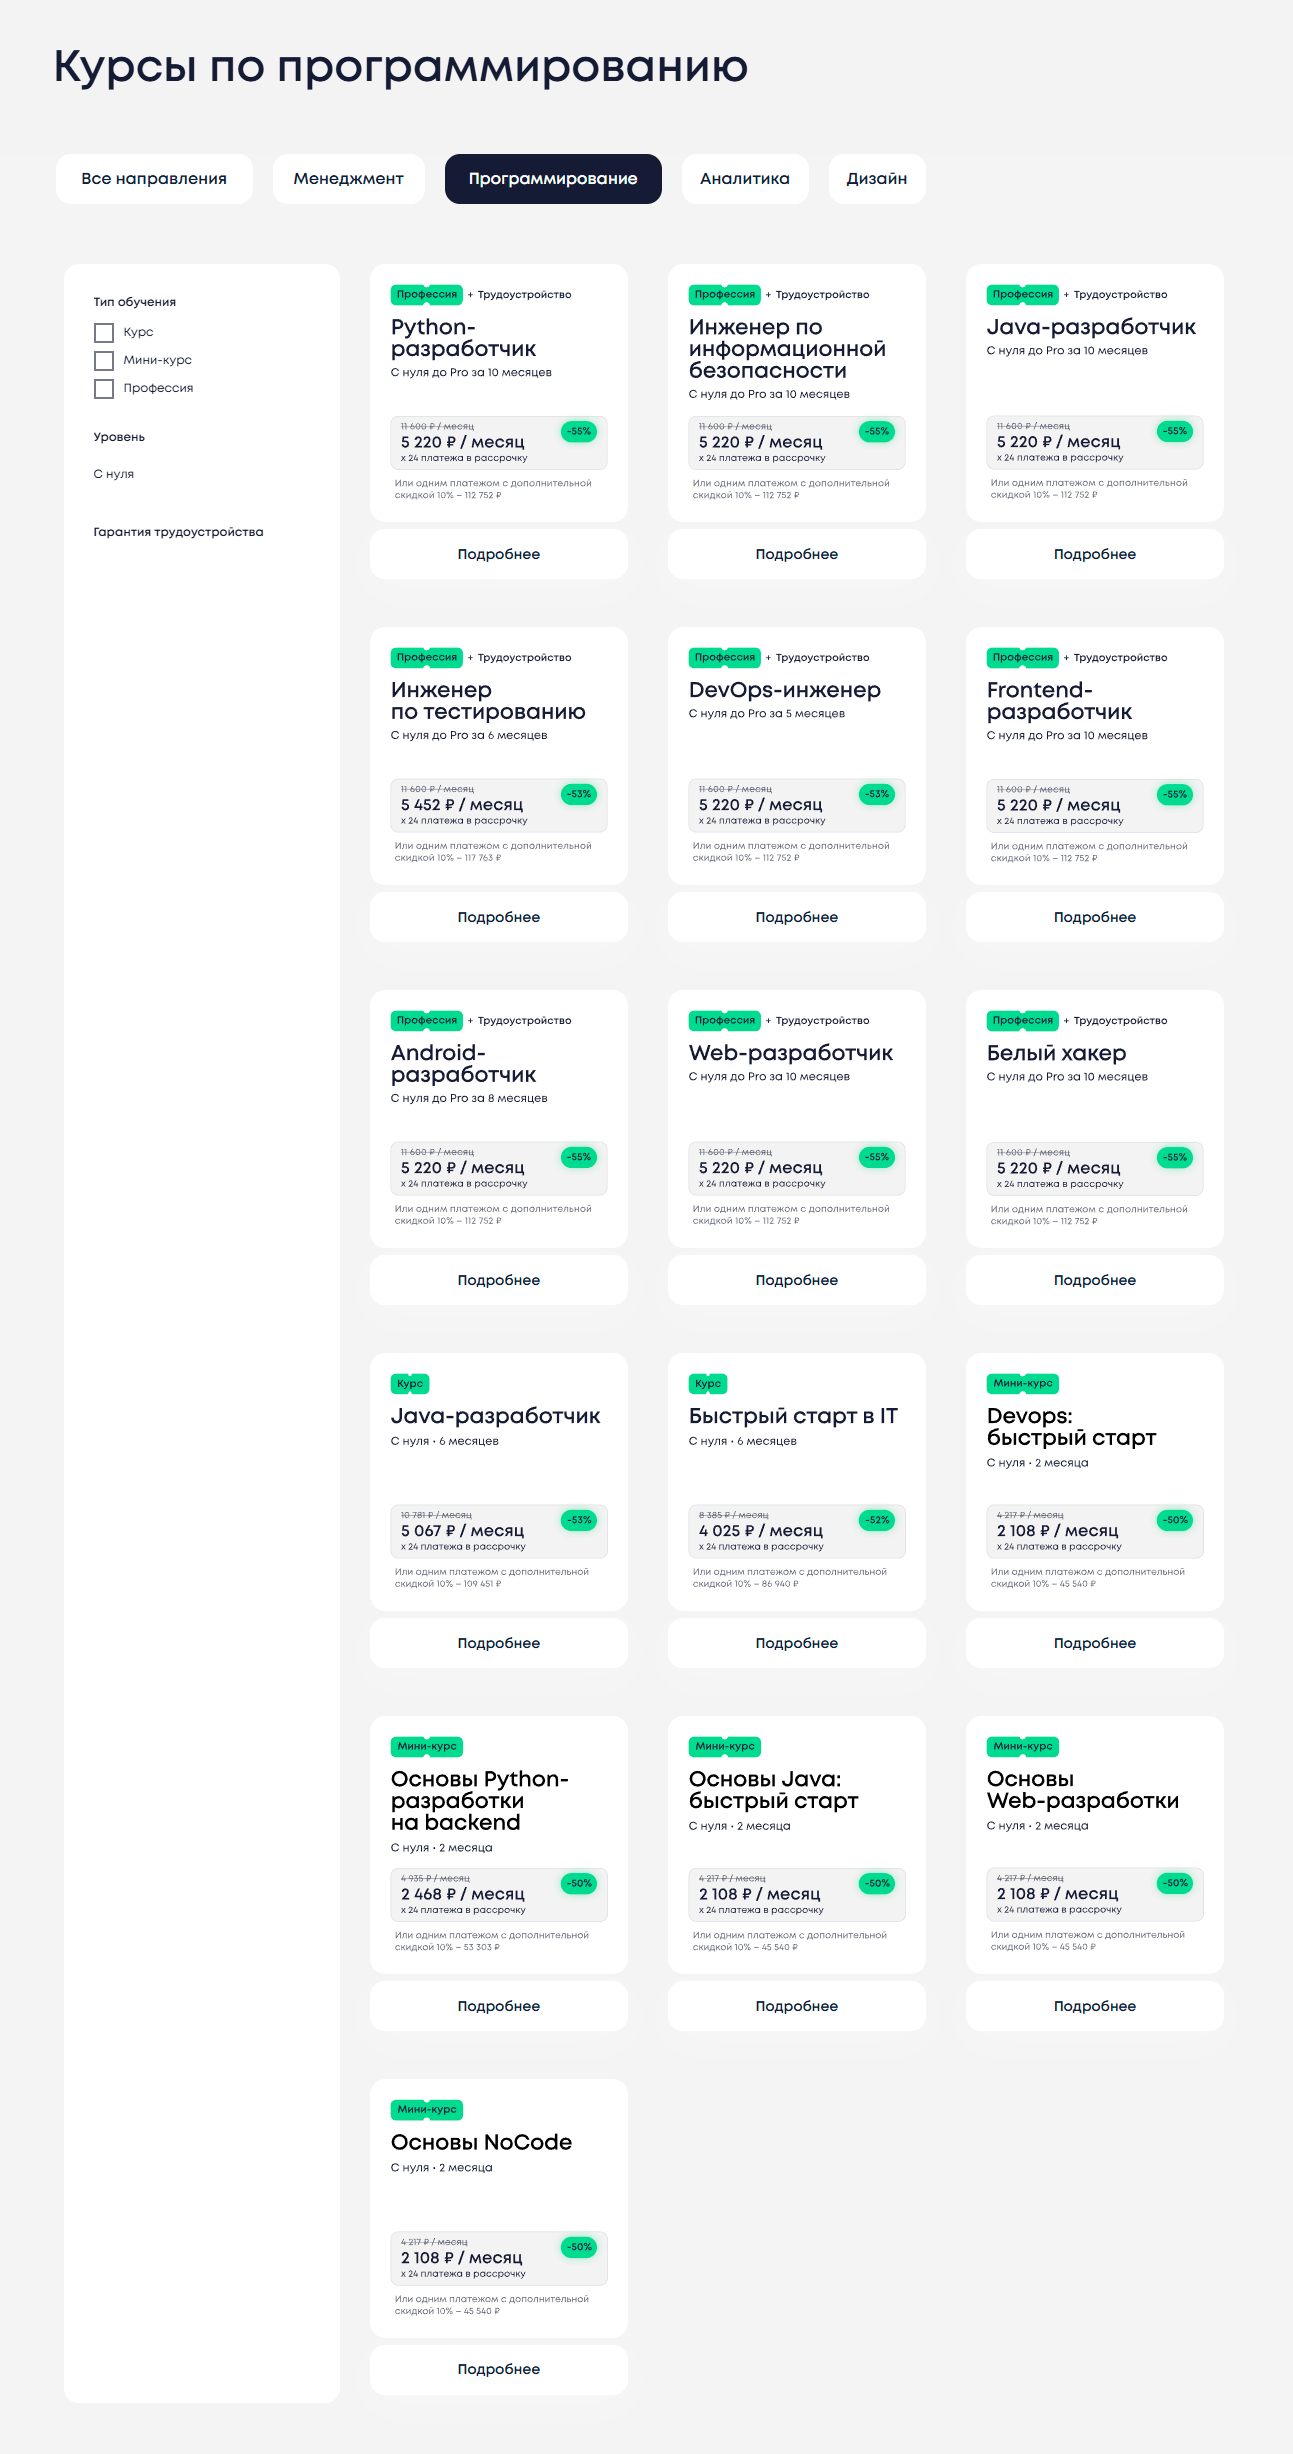The image size is (1293, 2454).
Task: Select the Аналитика tab
Action: coord(744,179)
